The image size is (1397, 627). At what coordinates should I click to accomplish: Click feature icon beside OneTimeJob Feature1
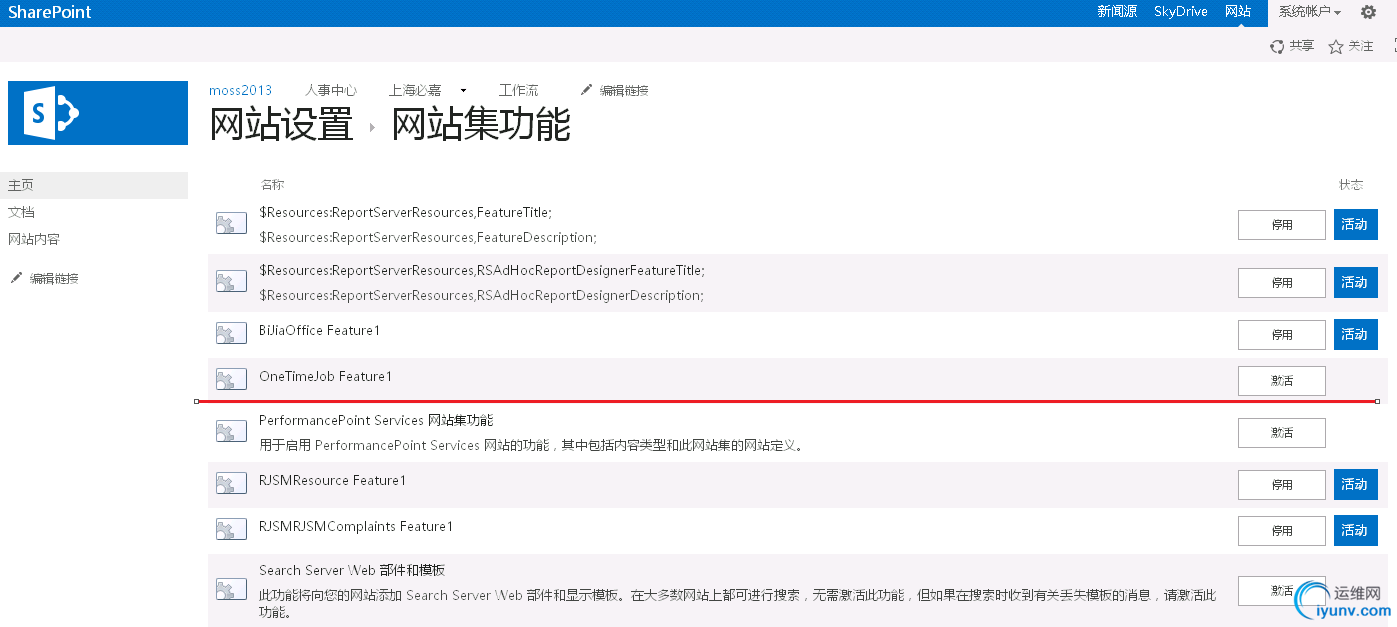click(231, 380)
